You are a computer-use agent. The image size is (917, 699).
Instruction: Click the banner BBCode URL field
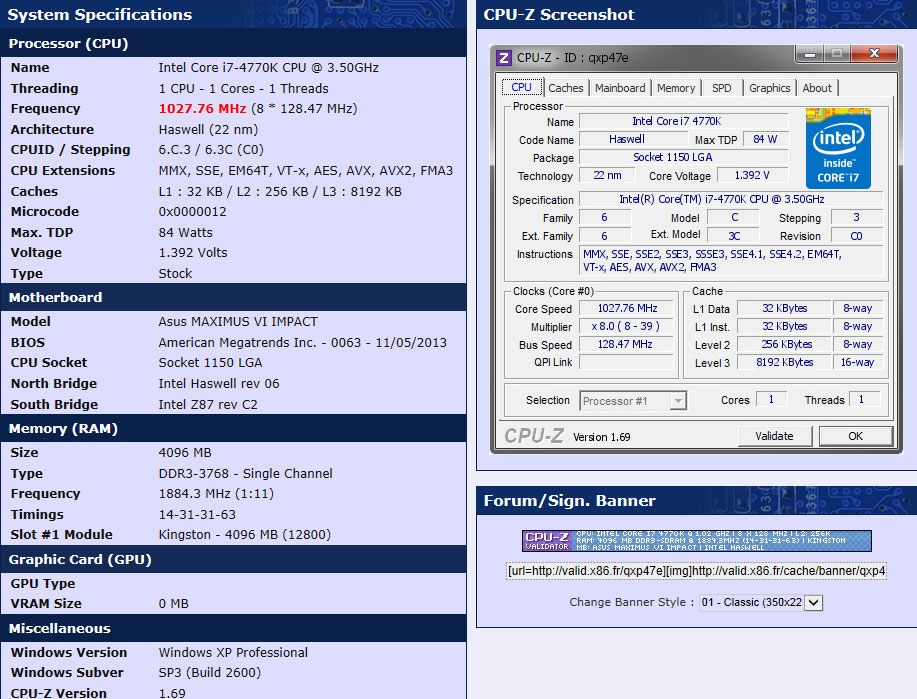point(696,570)
